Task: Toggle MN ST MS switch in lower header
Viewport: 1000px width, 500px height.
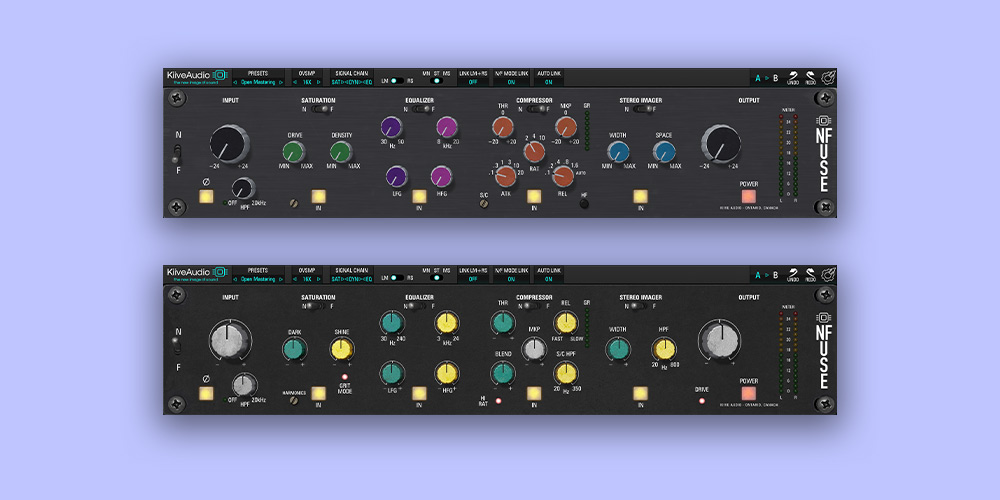Action: coord(437,278)
